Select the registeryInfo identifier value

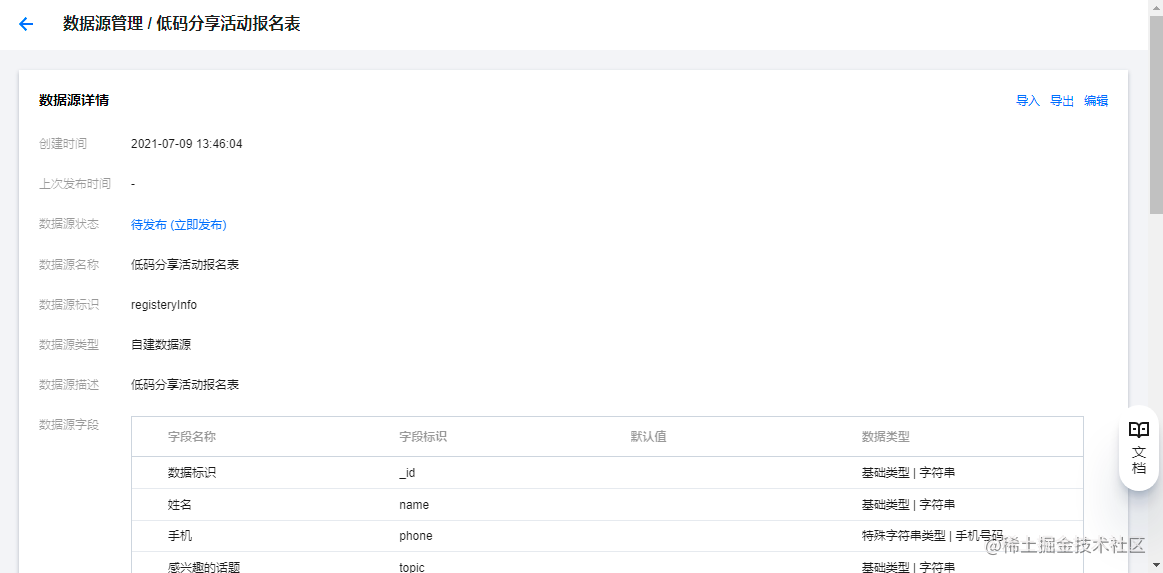coord(164,305)
